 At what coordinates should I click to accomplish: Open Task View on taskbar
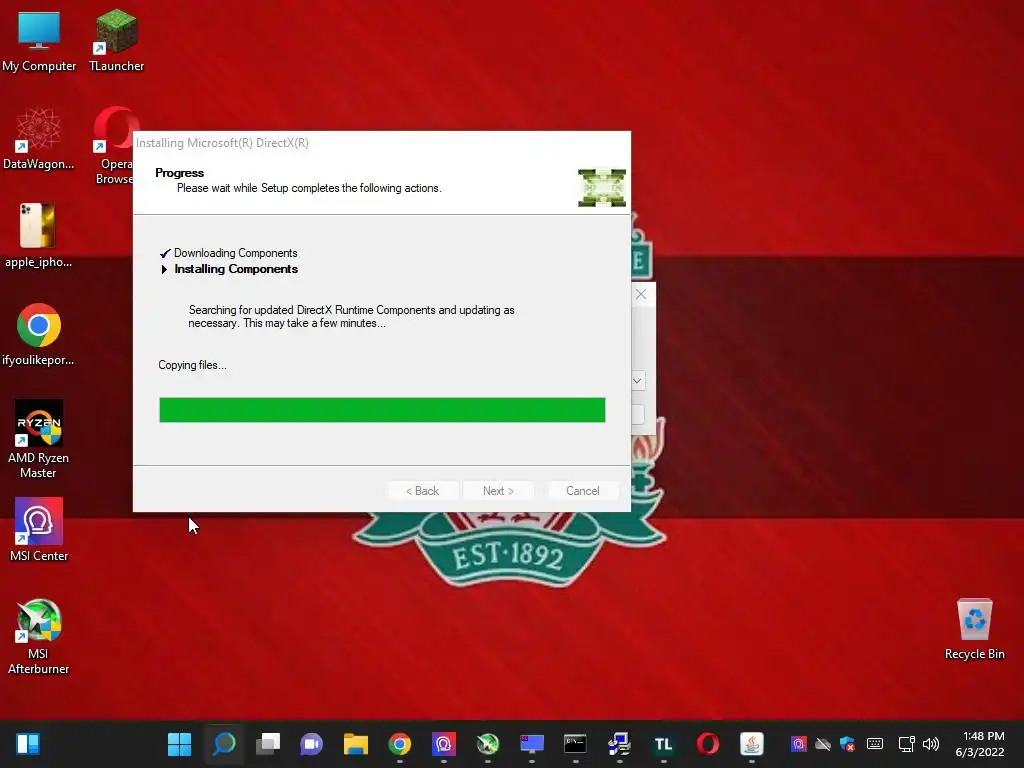click(x=268, y=744)
